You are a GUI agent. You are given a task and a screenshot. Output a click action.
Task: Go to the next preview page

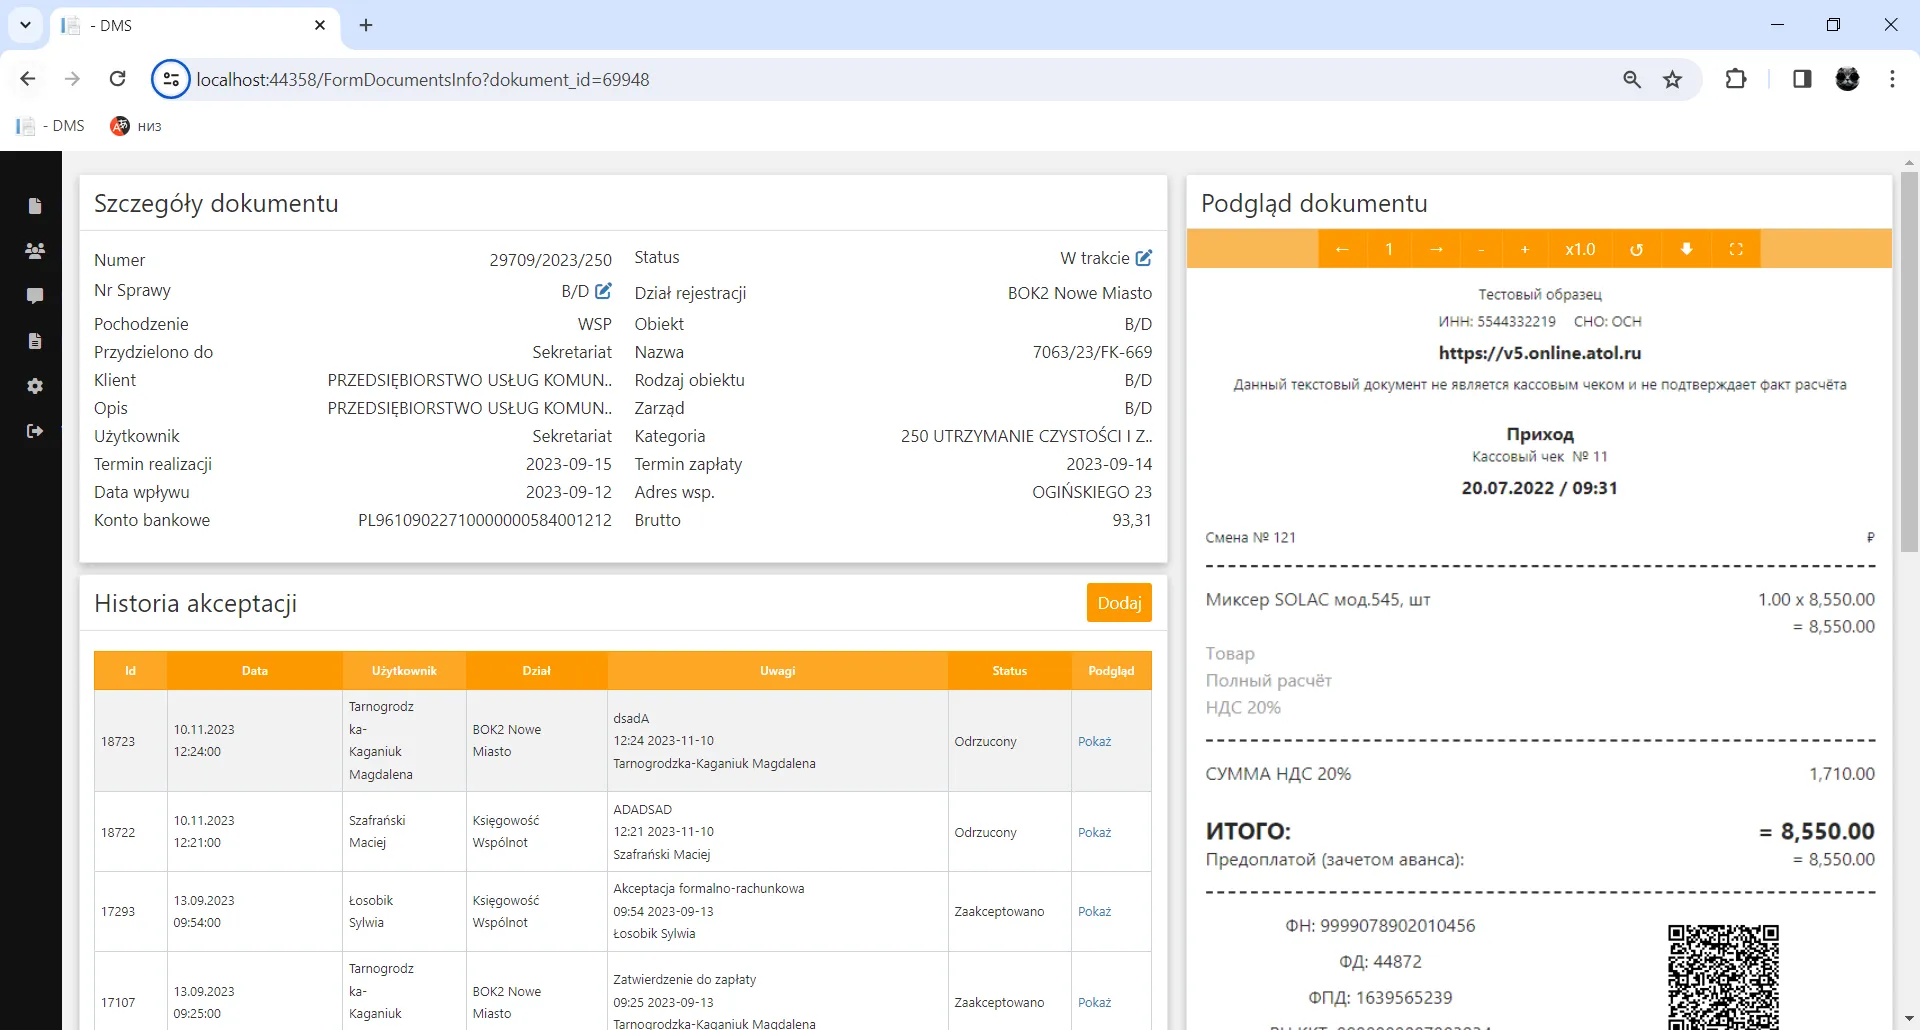pyautogui.click(x=1436, y=249)
